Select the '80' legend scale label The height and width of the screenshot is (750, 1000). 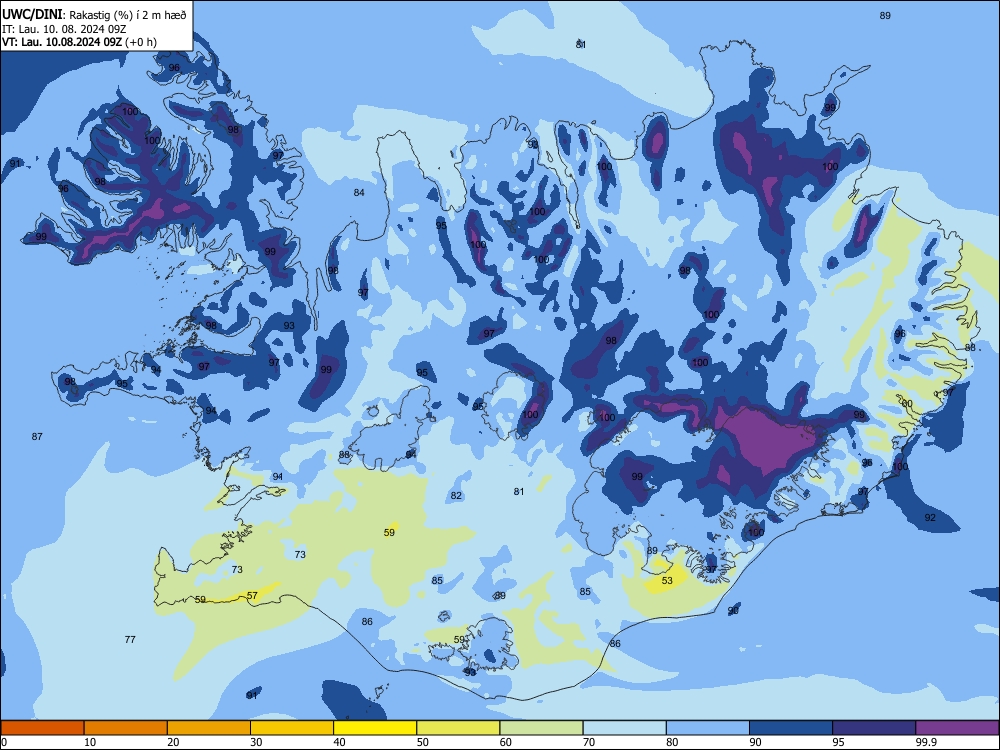672,742
